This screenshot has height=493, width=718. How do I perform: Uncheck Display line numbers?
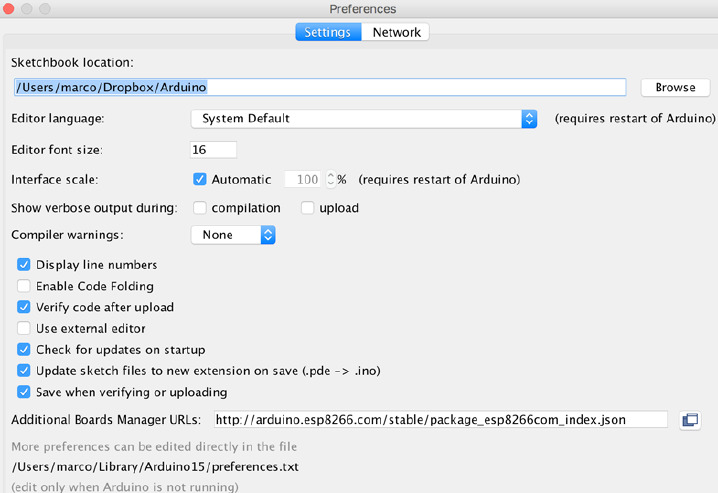pyautogui.click(x=24, y=265)
